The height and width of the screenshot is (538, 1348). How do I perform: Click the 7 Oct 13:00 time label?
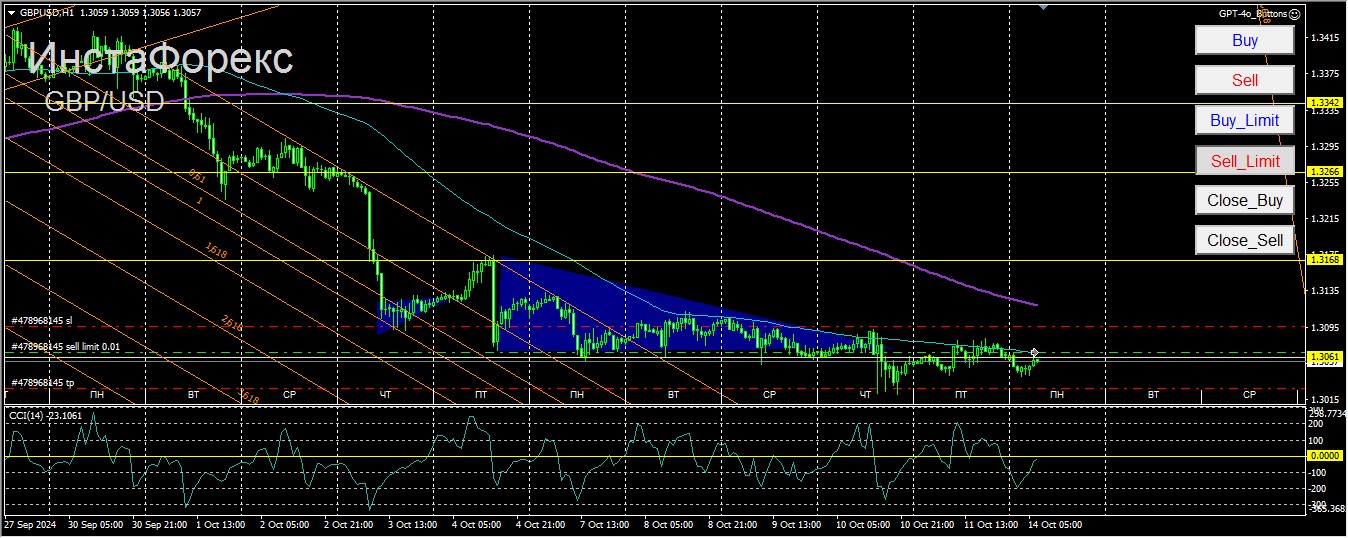pyautogui.click(x=604, y=524)
